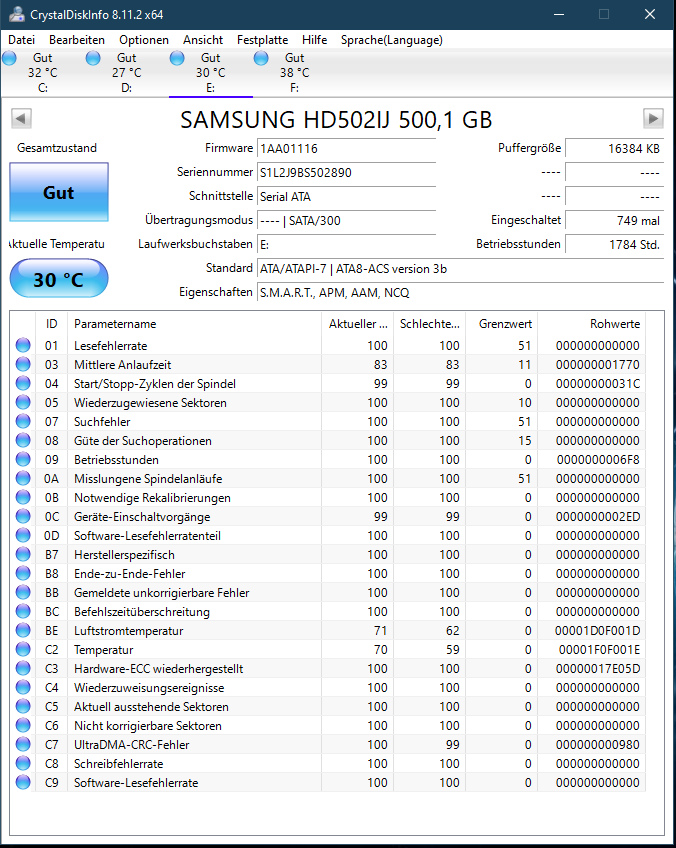Open the Ansicht menu

coord(203,39)
